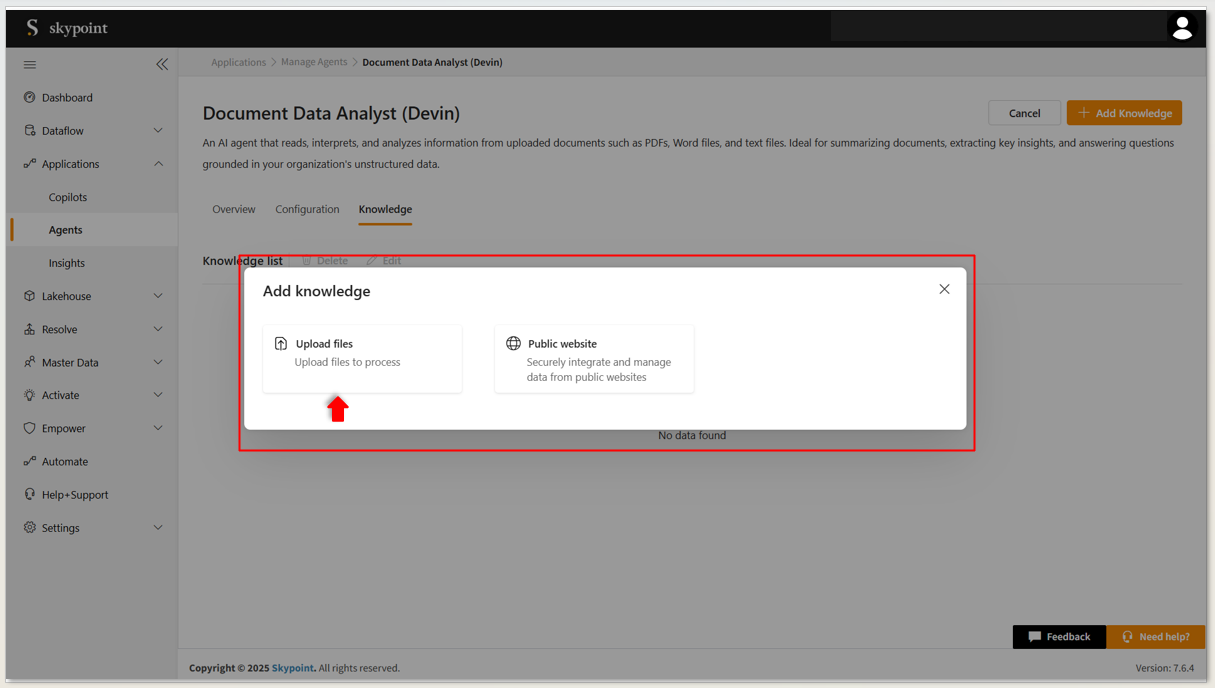Click the Settings gear icon

pyautogui.click(x=30, y=527)
